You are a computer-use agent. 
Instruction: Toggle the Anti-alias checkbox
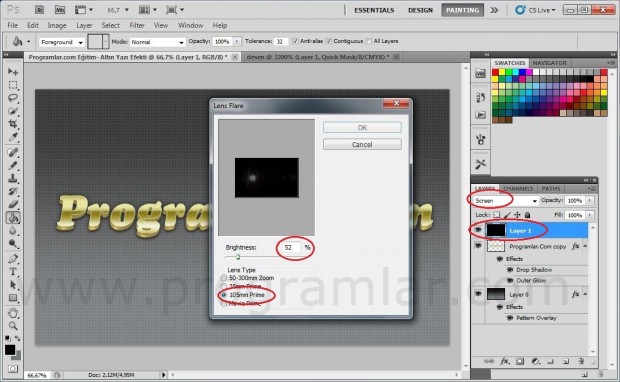click(x=295, y=41)
